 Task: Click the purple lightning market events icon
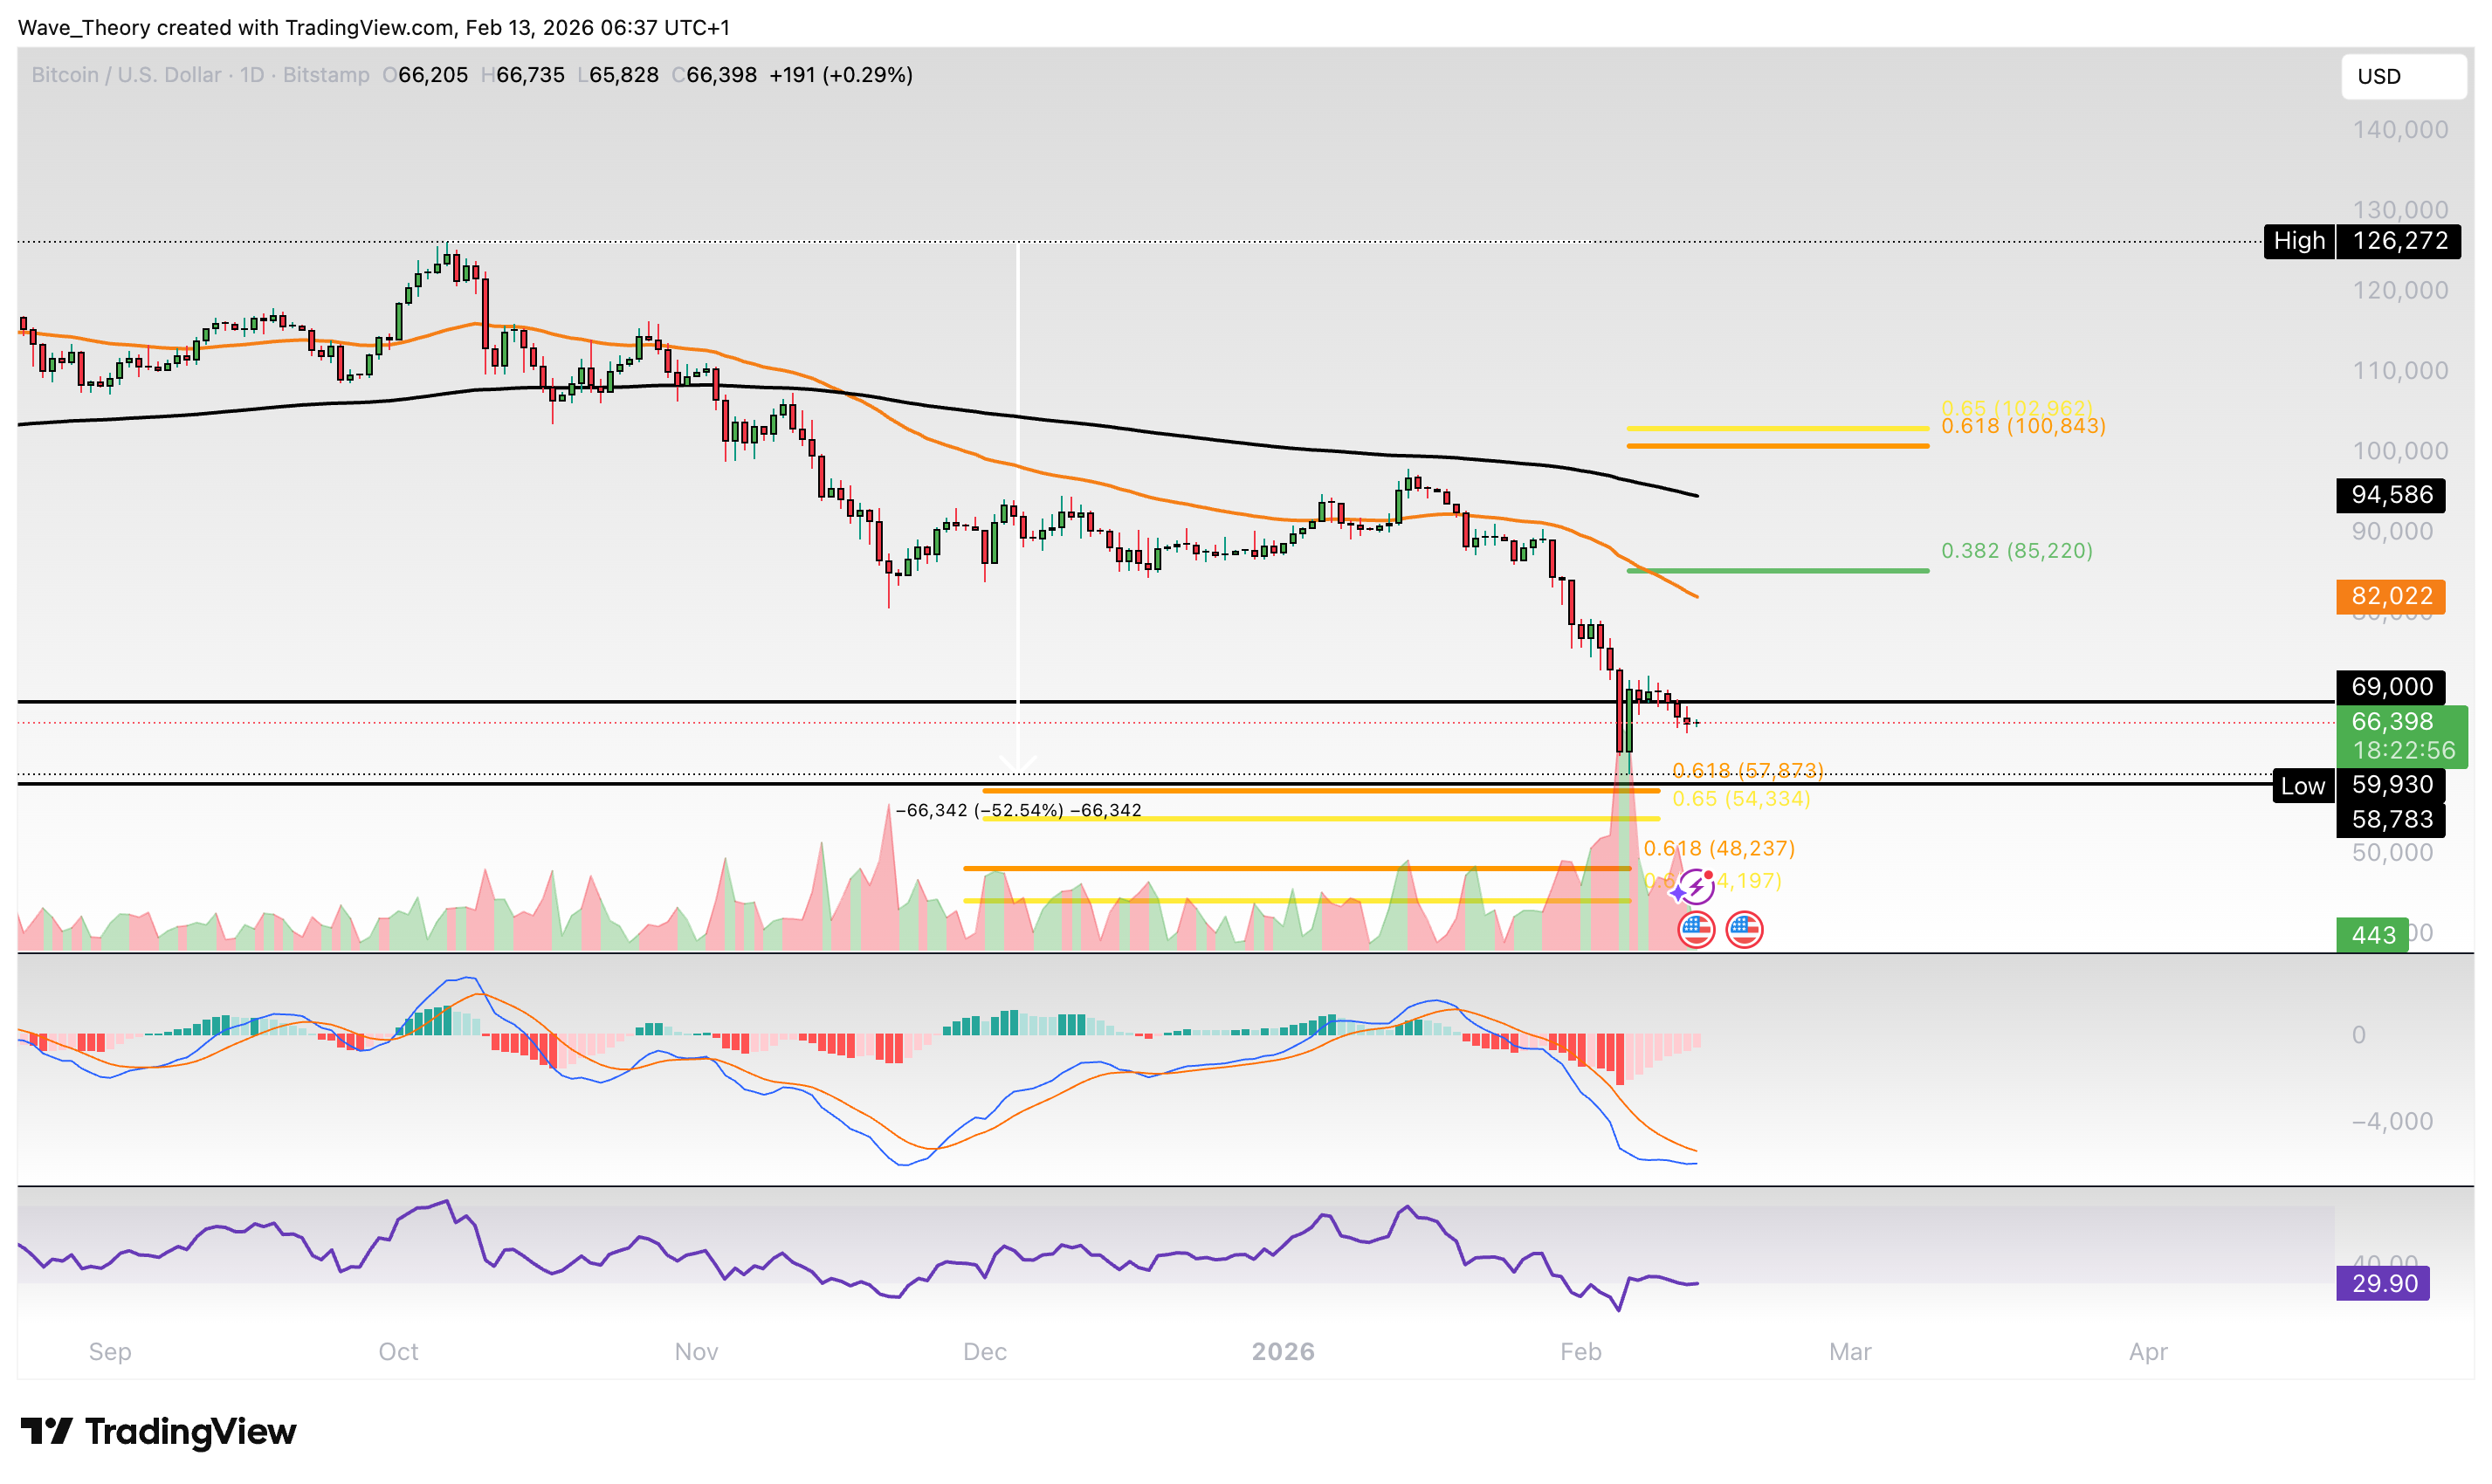coord(1697,886)
